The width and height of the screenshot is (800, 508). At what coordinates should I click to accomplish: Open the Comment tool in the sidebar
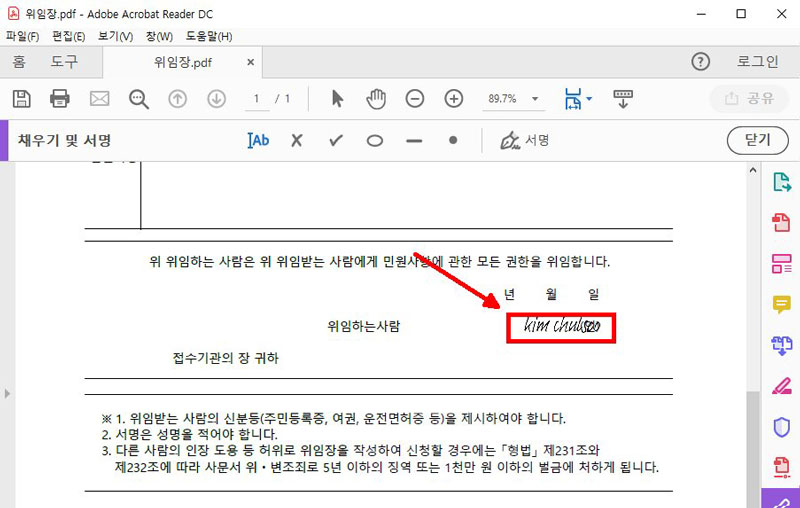(x=781, y=304)
